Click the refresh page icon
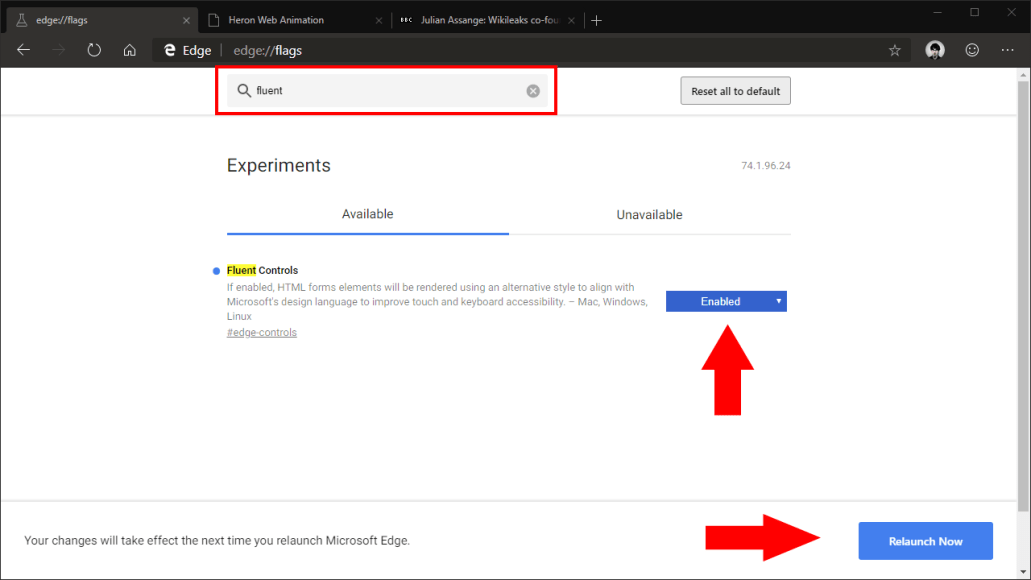Viewport: 1031px width, 580px height. point(94,50)
